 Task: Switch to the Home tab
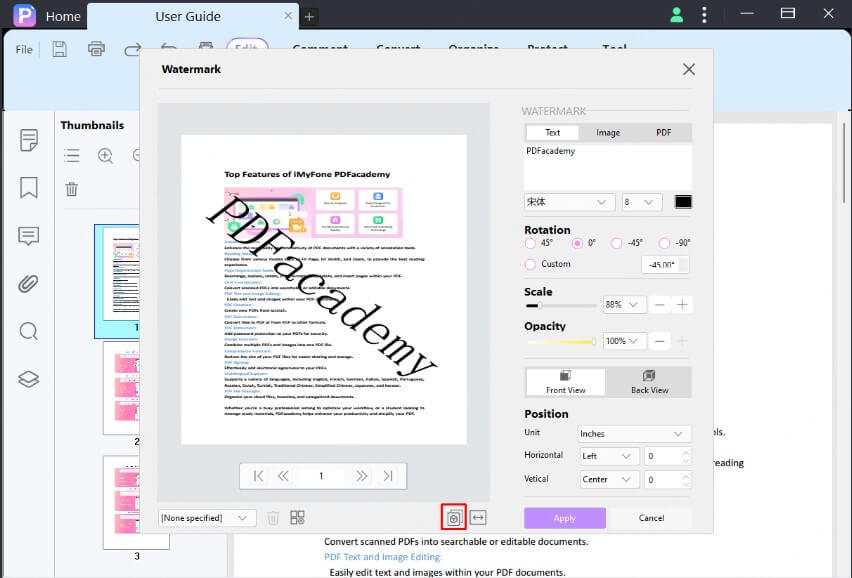[63, 17]
